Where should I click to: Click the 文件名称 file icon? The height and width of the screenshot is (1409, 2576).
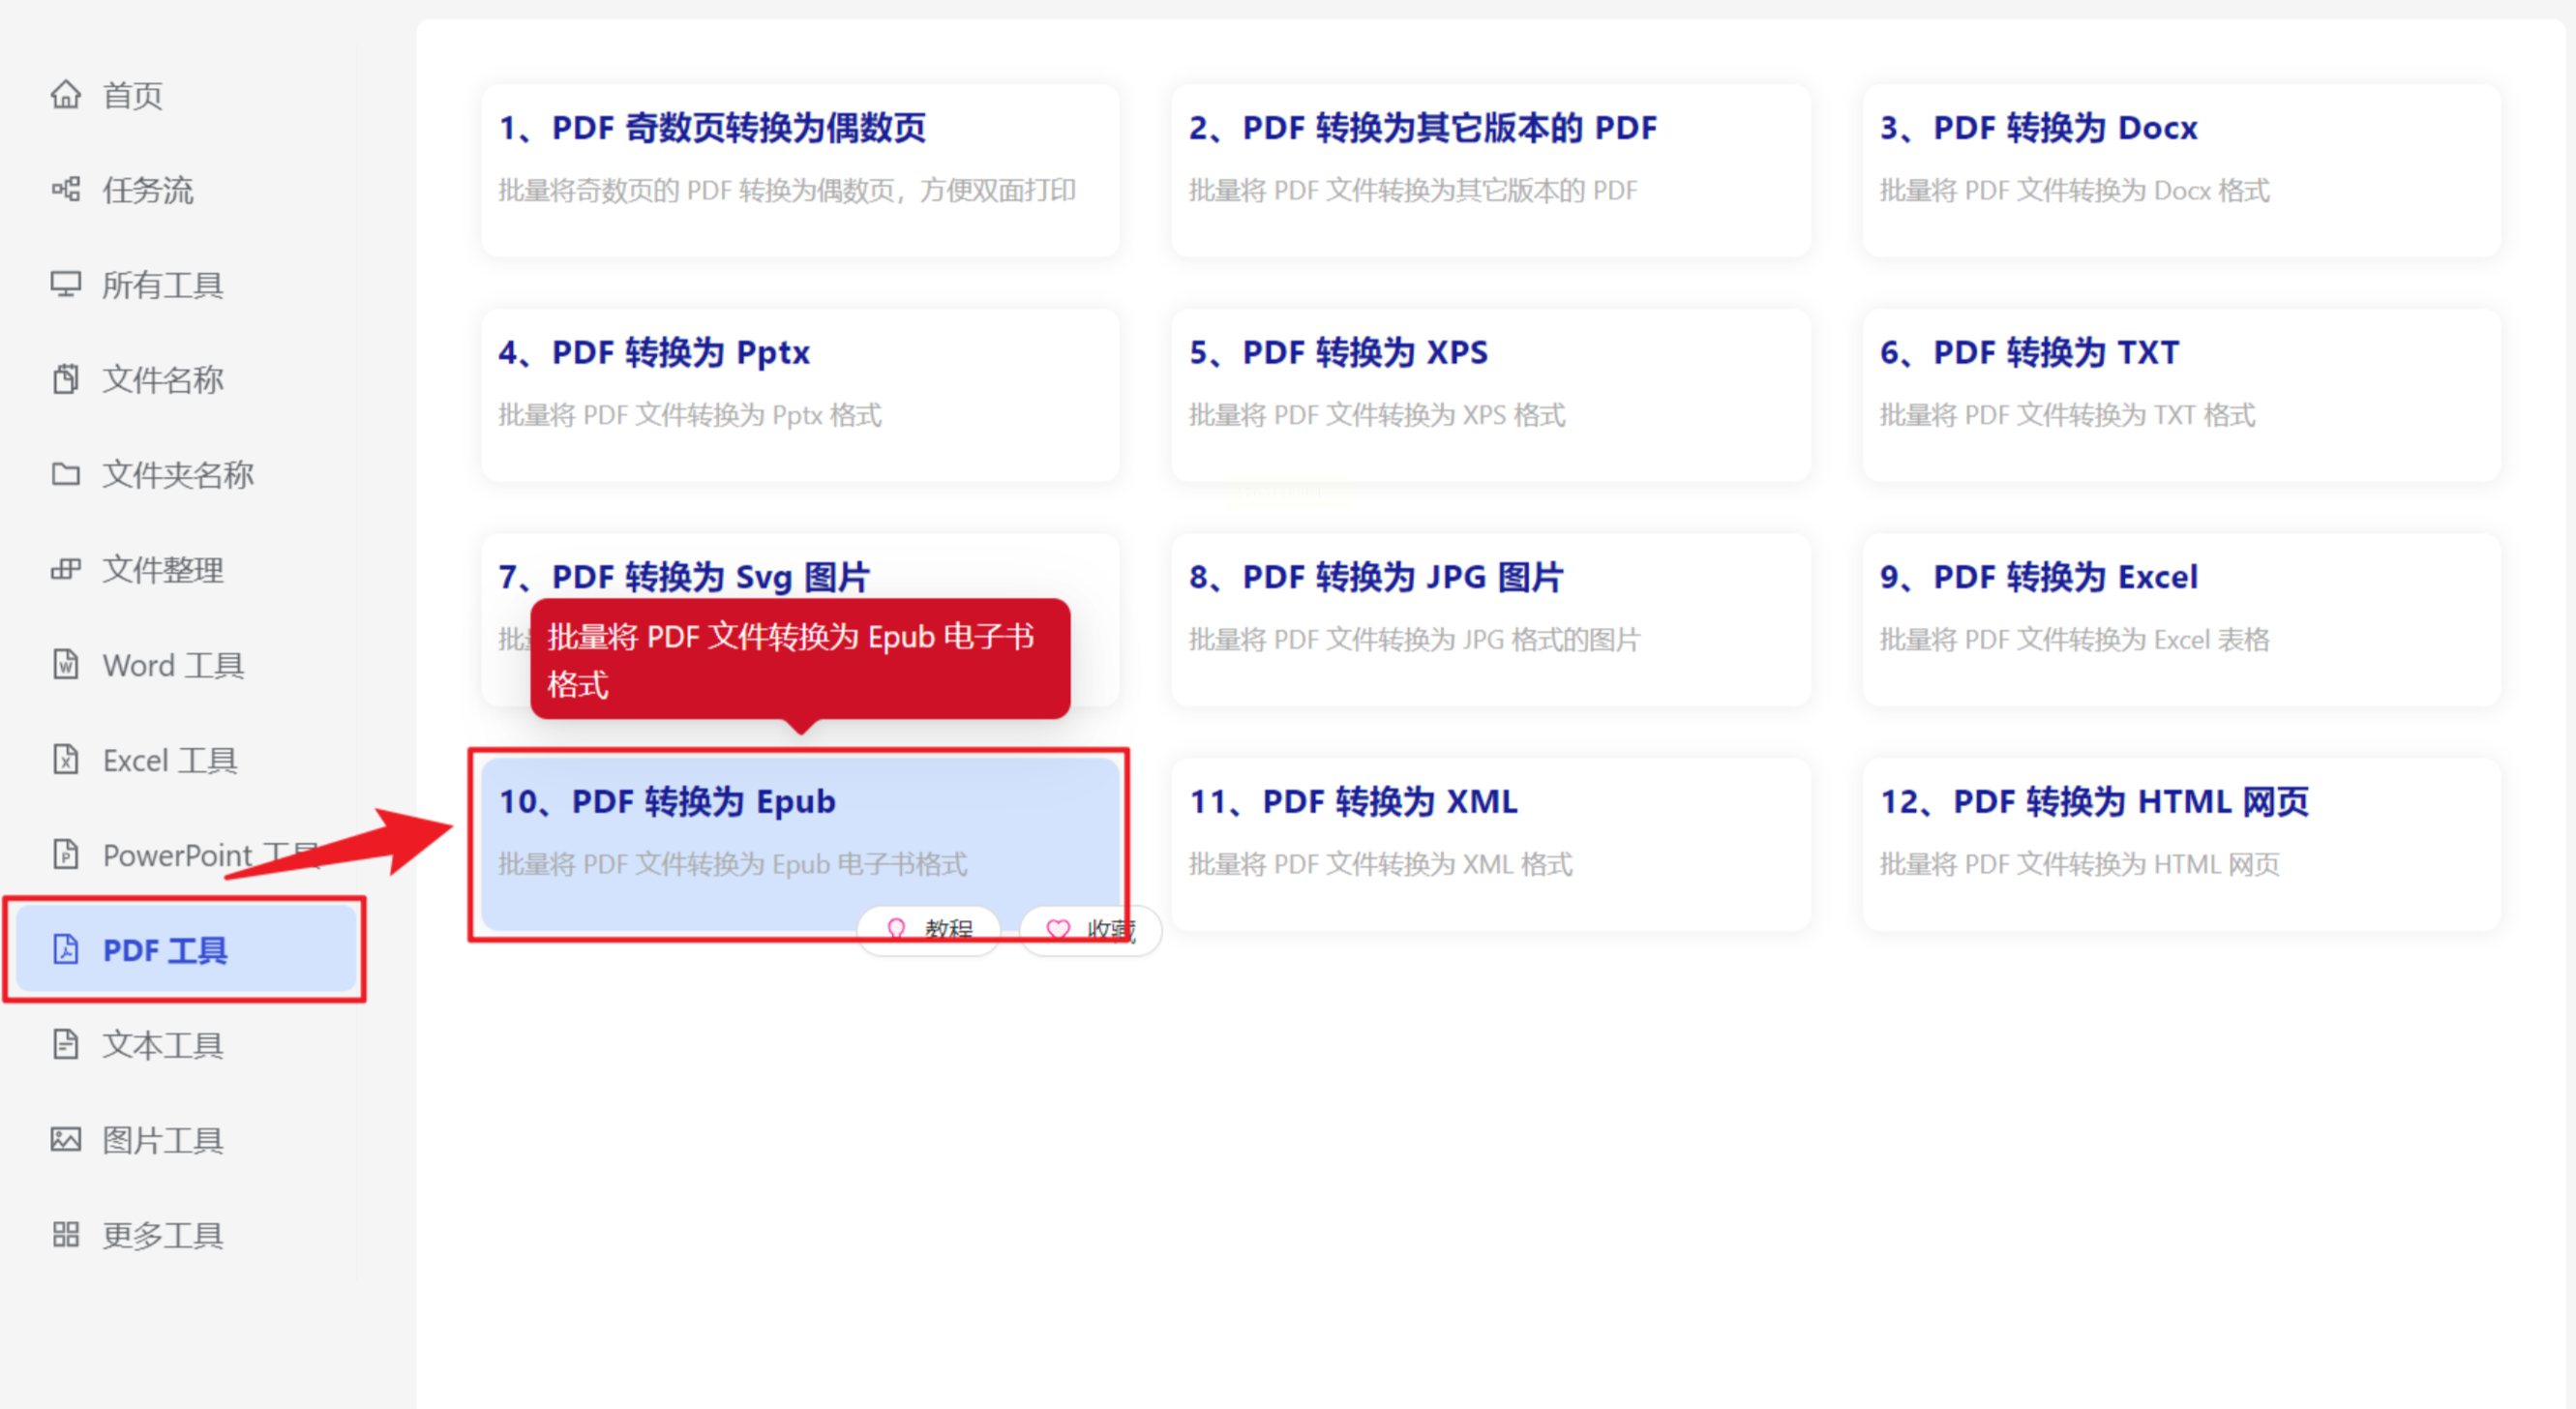[66, 379]
